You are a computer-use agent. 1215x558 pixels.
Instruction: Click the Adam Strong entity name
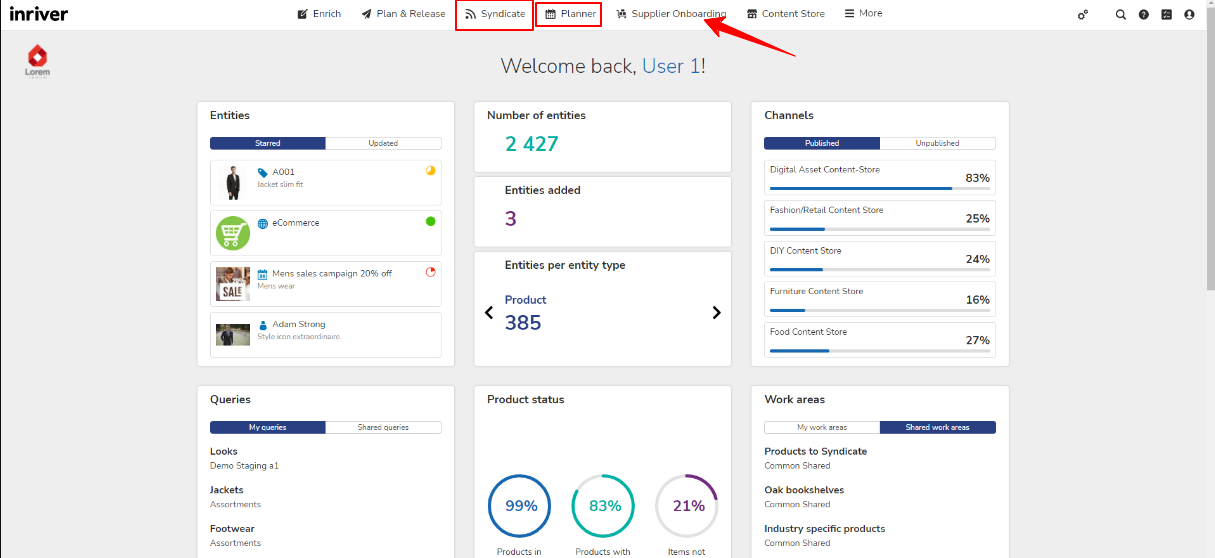(299, 325)
